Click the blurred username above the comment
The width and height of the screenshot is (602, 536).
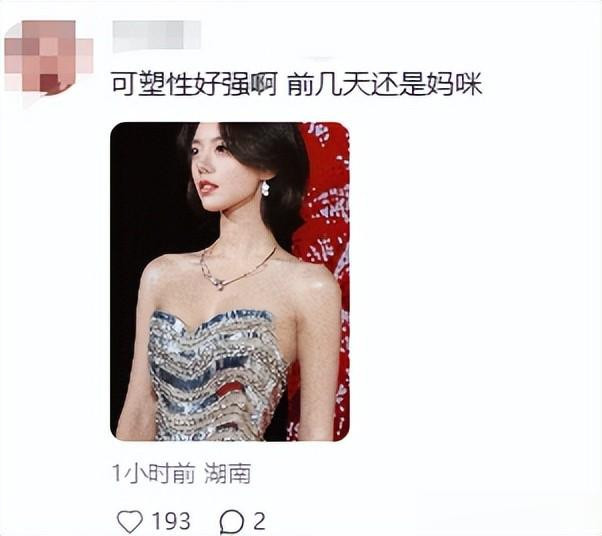pyautogui.click(x=157, y=36)
